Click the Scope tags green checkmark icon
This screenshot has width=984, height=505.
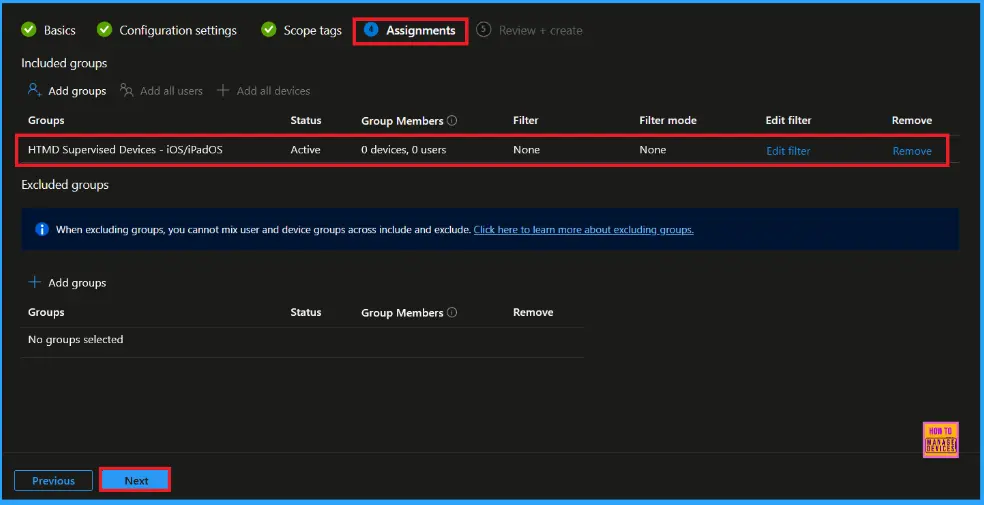pyautogui.click(x=268, y=30)
